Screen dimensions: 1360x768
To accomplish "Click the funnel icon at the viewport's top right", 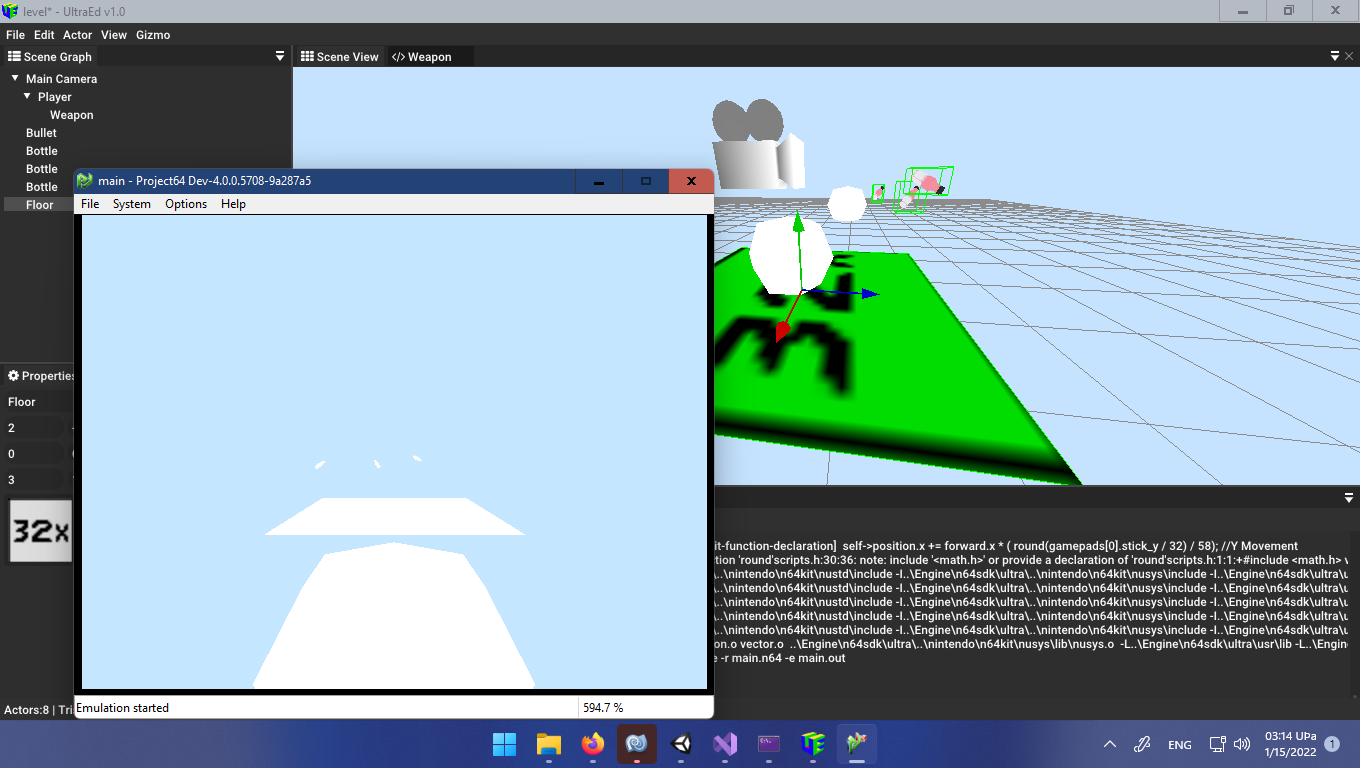I will point(1335,56).
